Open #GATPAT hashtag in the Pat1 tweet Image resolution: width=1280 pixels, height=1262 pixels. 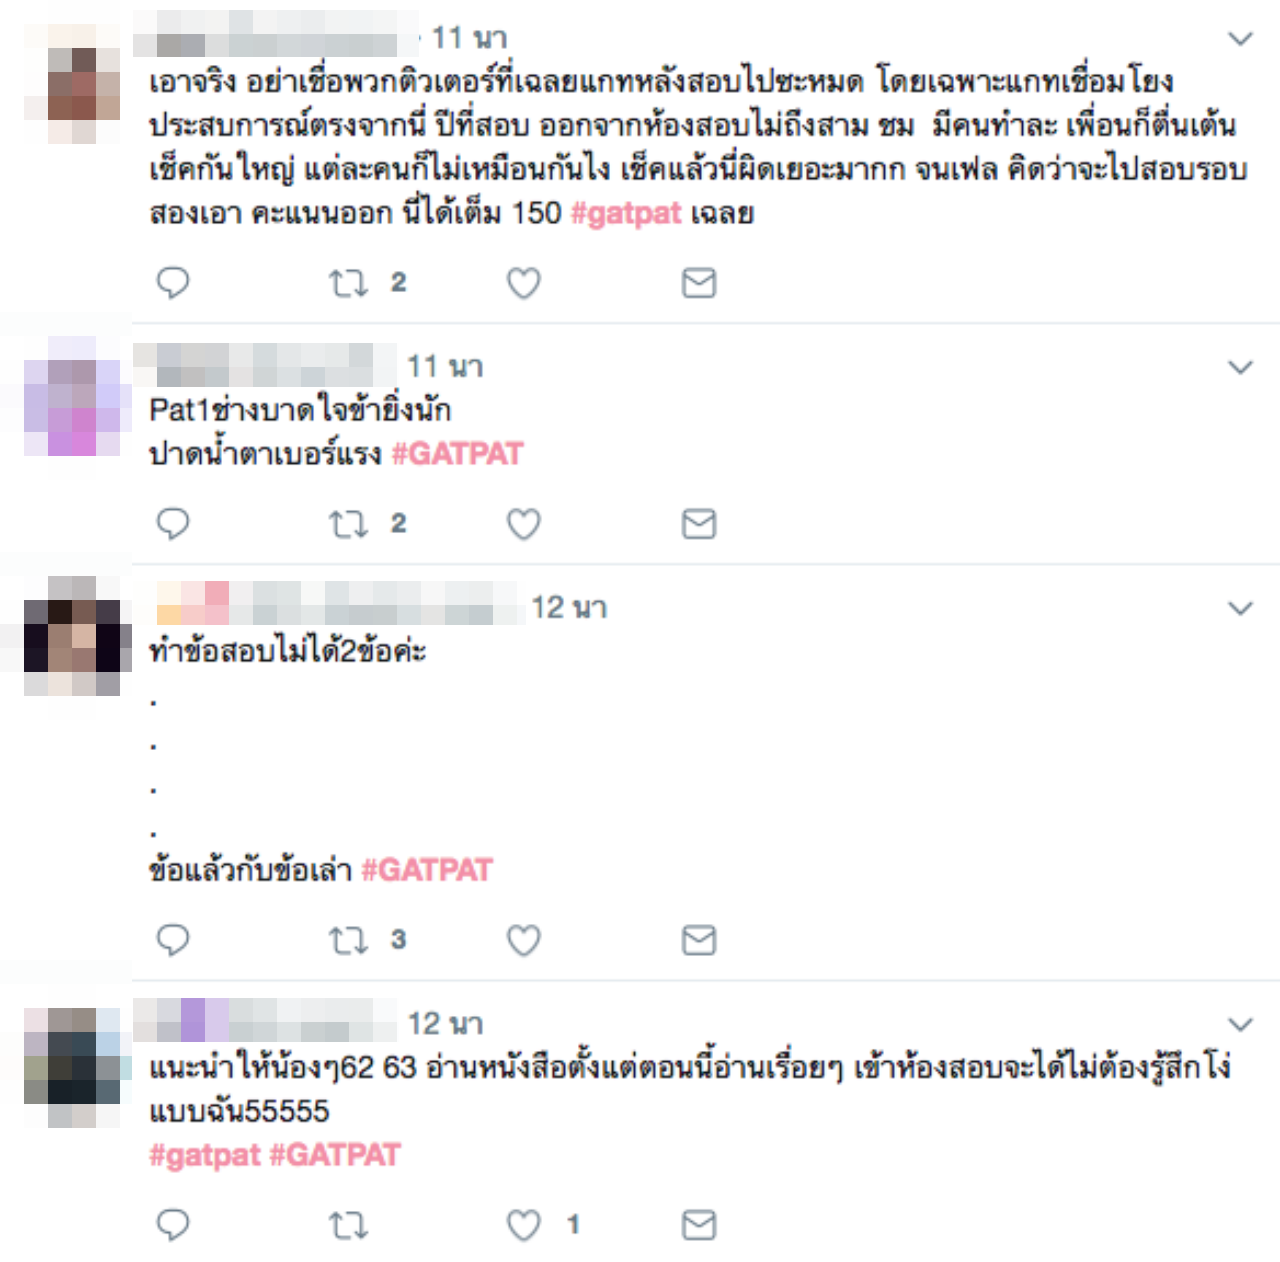tap(457, 454)
